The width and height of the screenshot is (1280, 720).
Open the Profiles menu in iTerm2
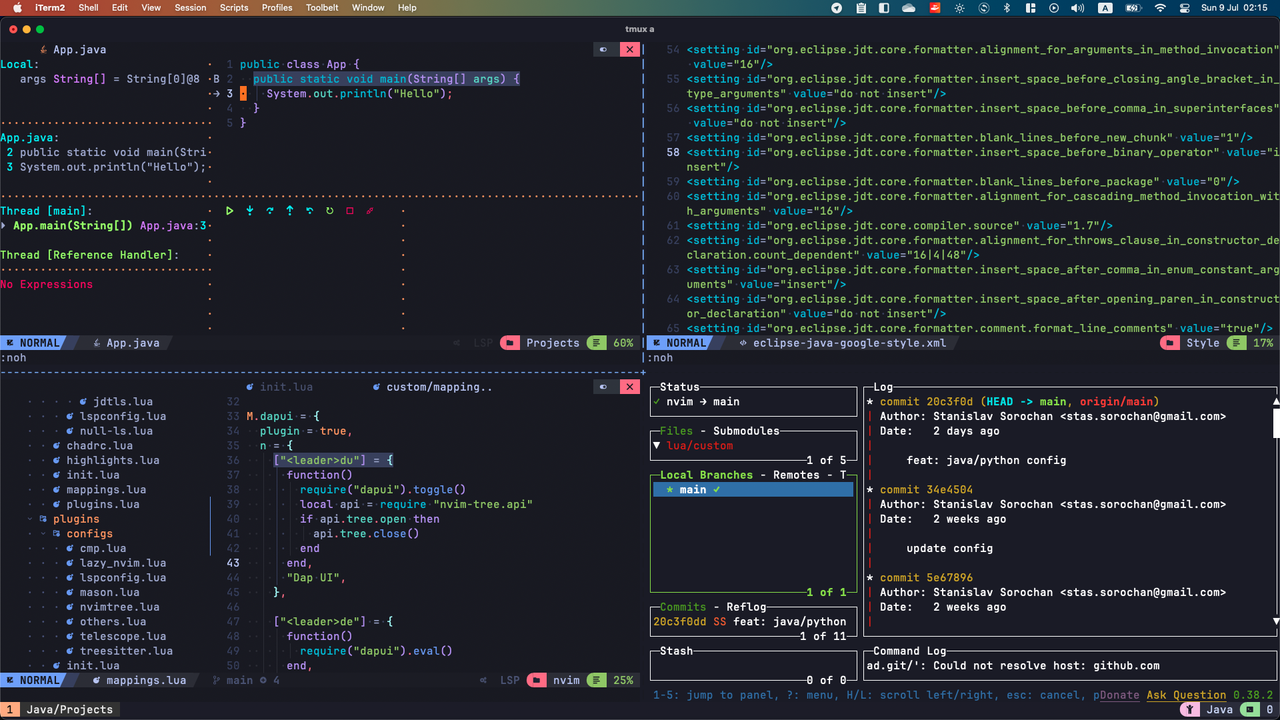pyautogui.click(x=277, y=7)
